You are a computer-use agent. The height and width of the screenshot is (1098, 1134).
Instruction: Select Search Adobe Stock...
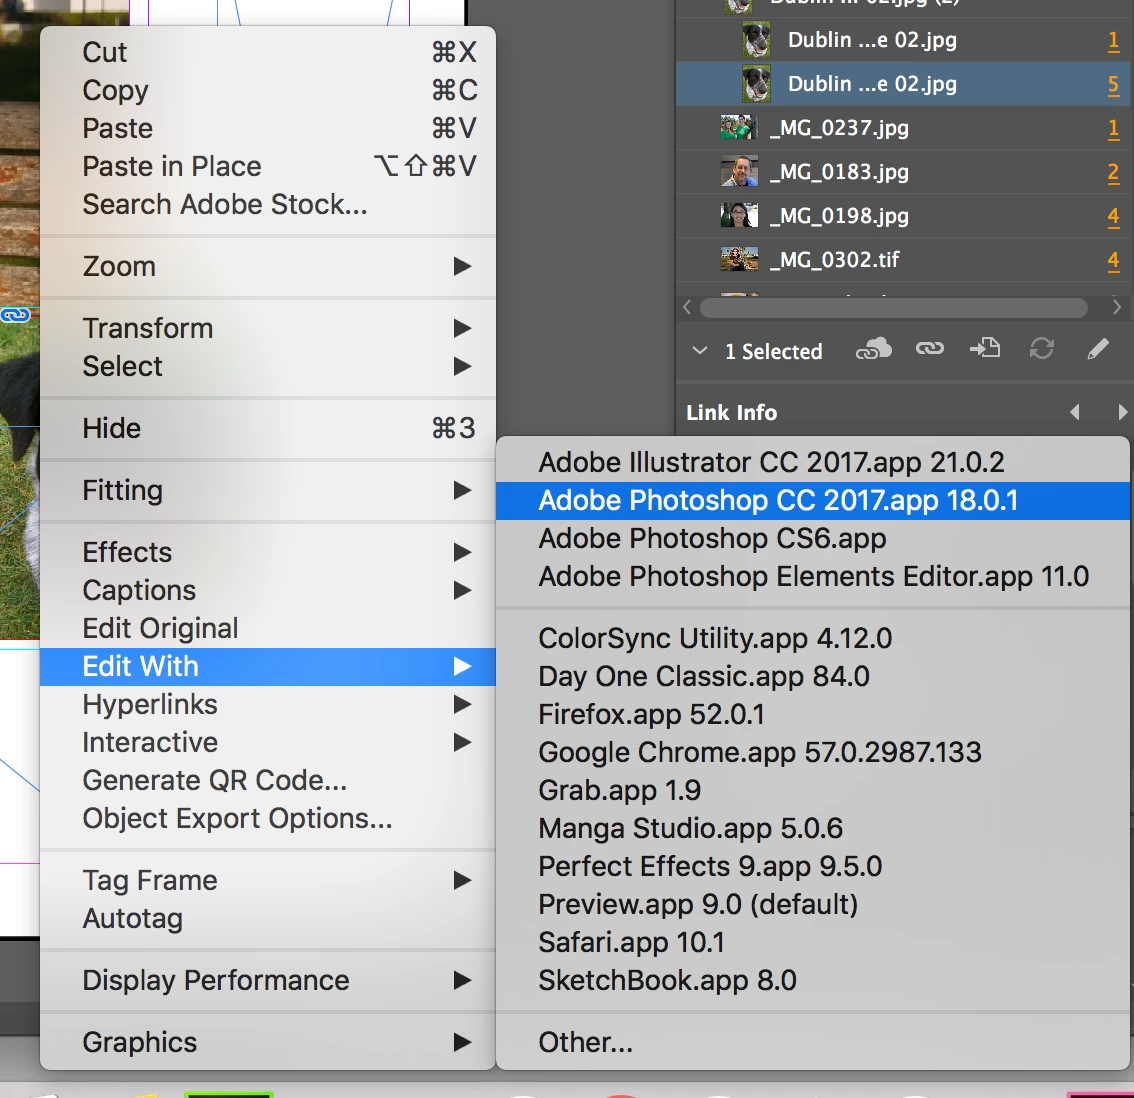pos(268,204)
